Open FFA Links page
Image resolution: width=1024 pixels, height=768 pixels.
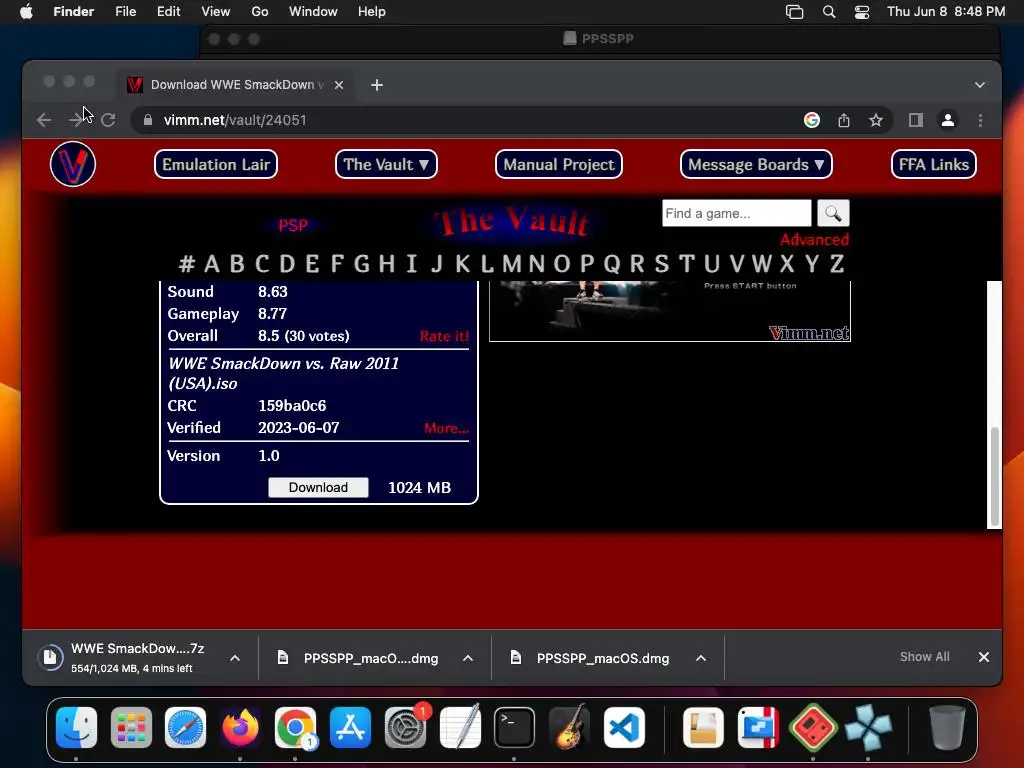click(934, 164)
